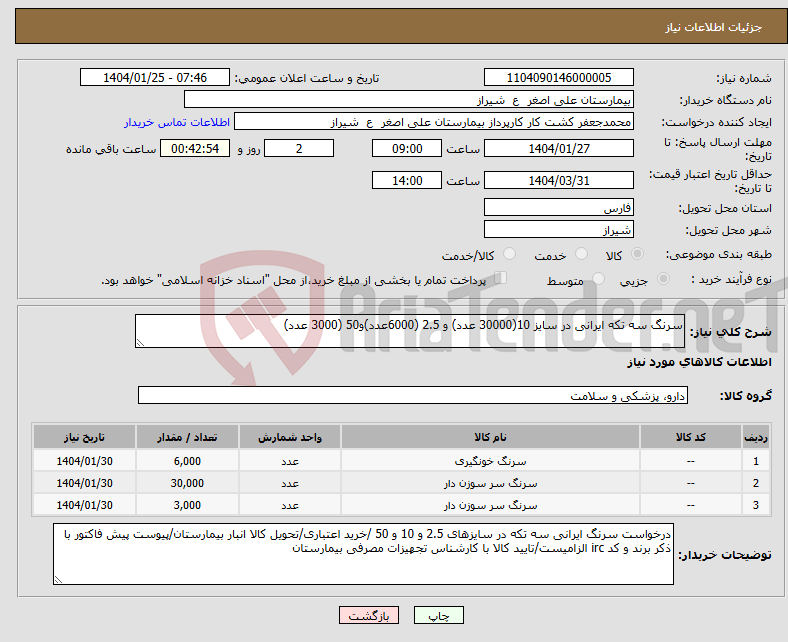This screenshot has width=788, height=642.
Task: Toggle the Islamic treasury payment checkbox
Action: pos(500,278)
